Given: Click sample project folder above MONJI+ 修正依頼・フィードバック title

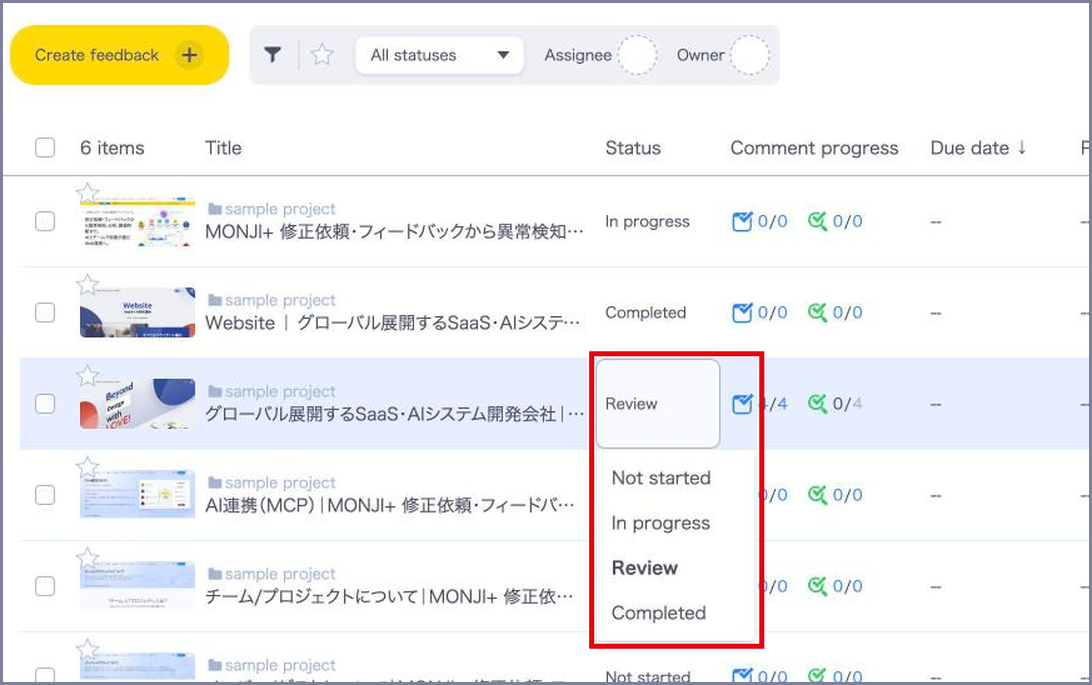Looking at the screenshot, I should point(272,209).
